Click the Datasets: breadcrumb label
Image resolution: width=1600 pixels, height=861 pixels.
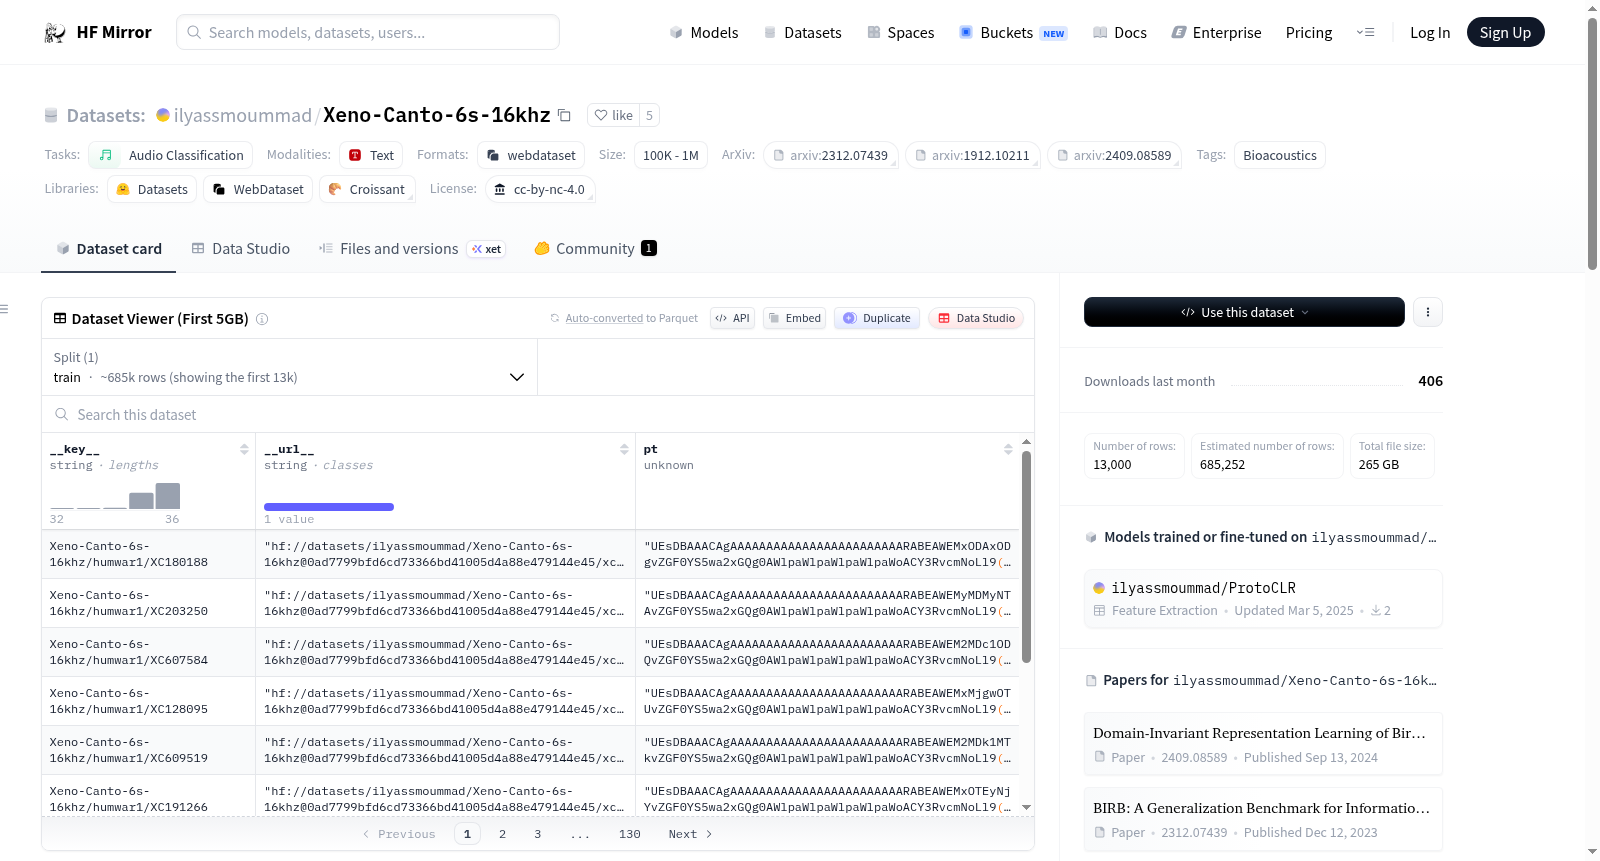click(106, 115)
